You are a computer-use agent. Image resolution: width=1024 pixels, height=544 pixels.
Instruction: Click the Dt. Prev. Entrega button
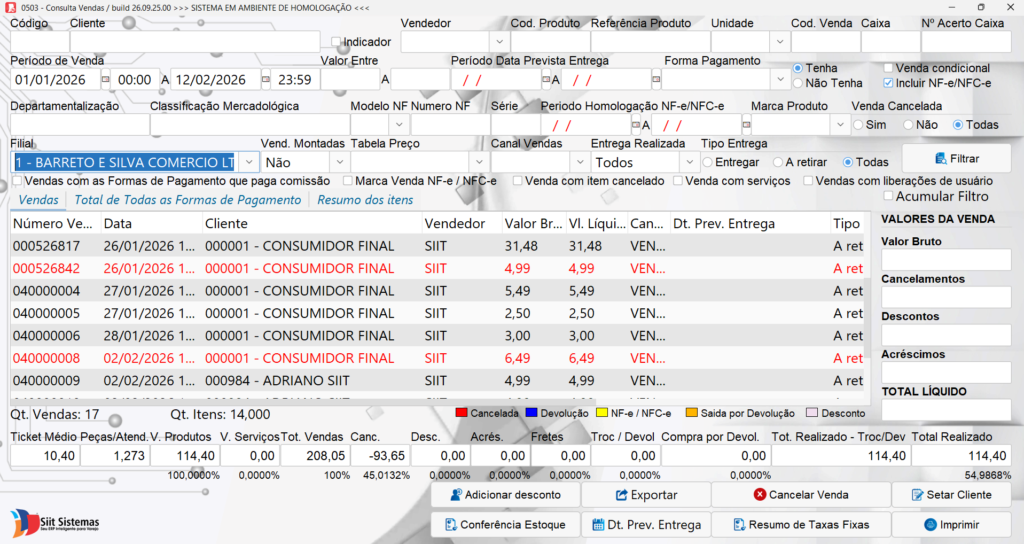(645, 525)
